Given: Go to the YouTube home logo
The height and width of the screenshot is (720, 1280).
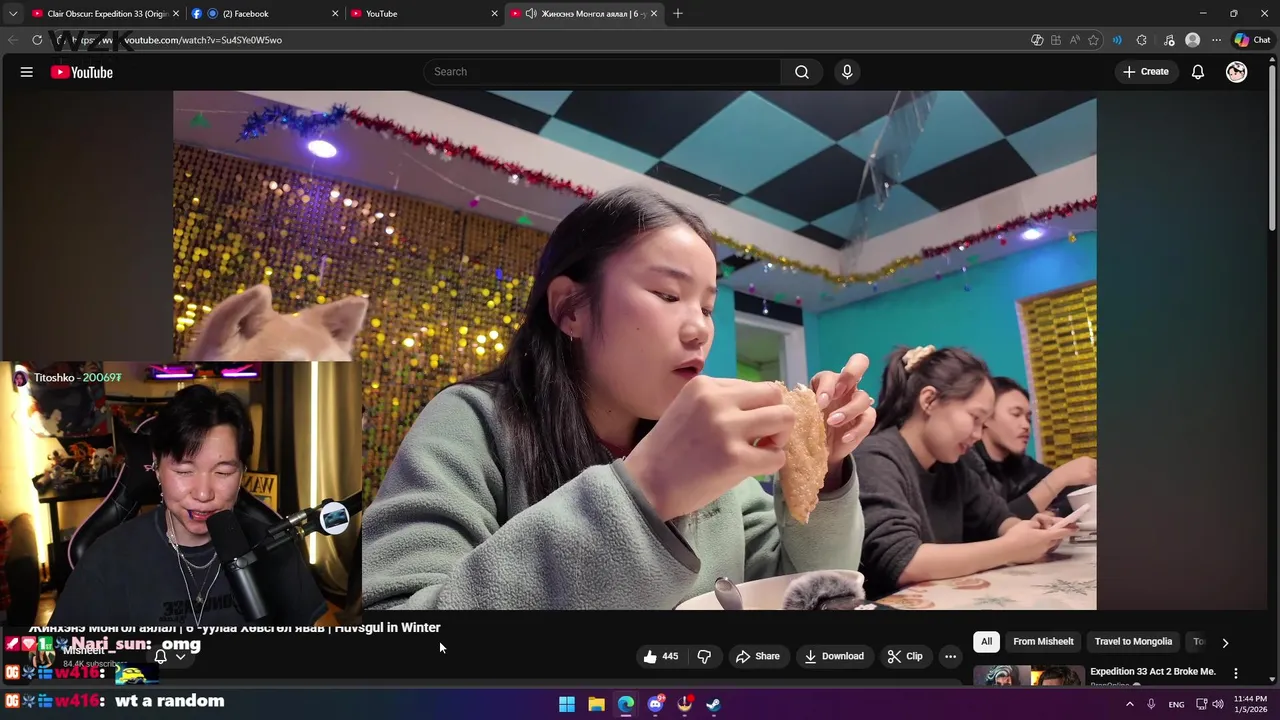Looking at the screenshot, I should pyautogui.click(x=82, y=72).
